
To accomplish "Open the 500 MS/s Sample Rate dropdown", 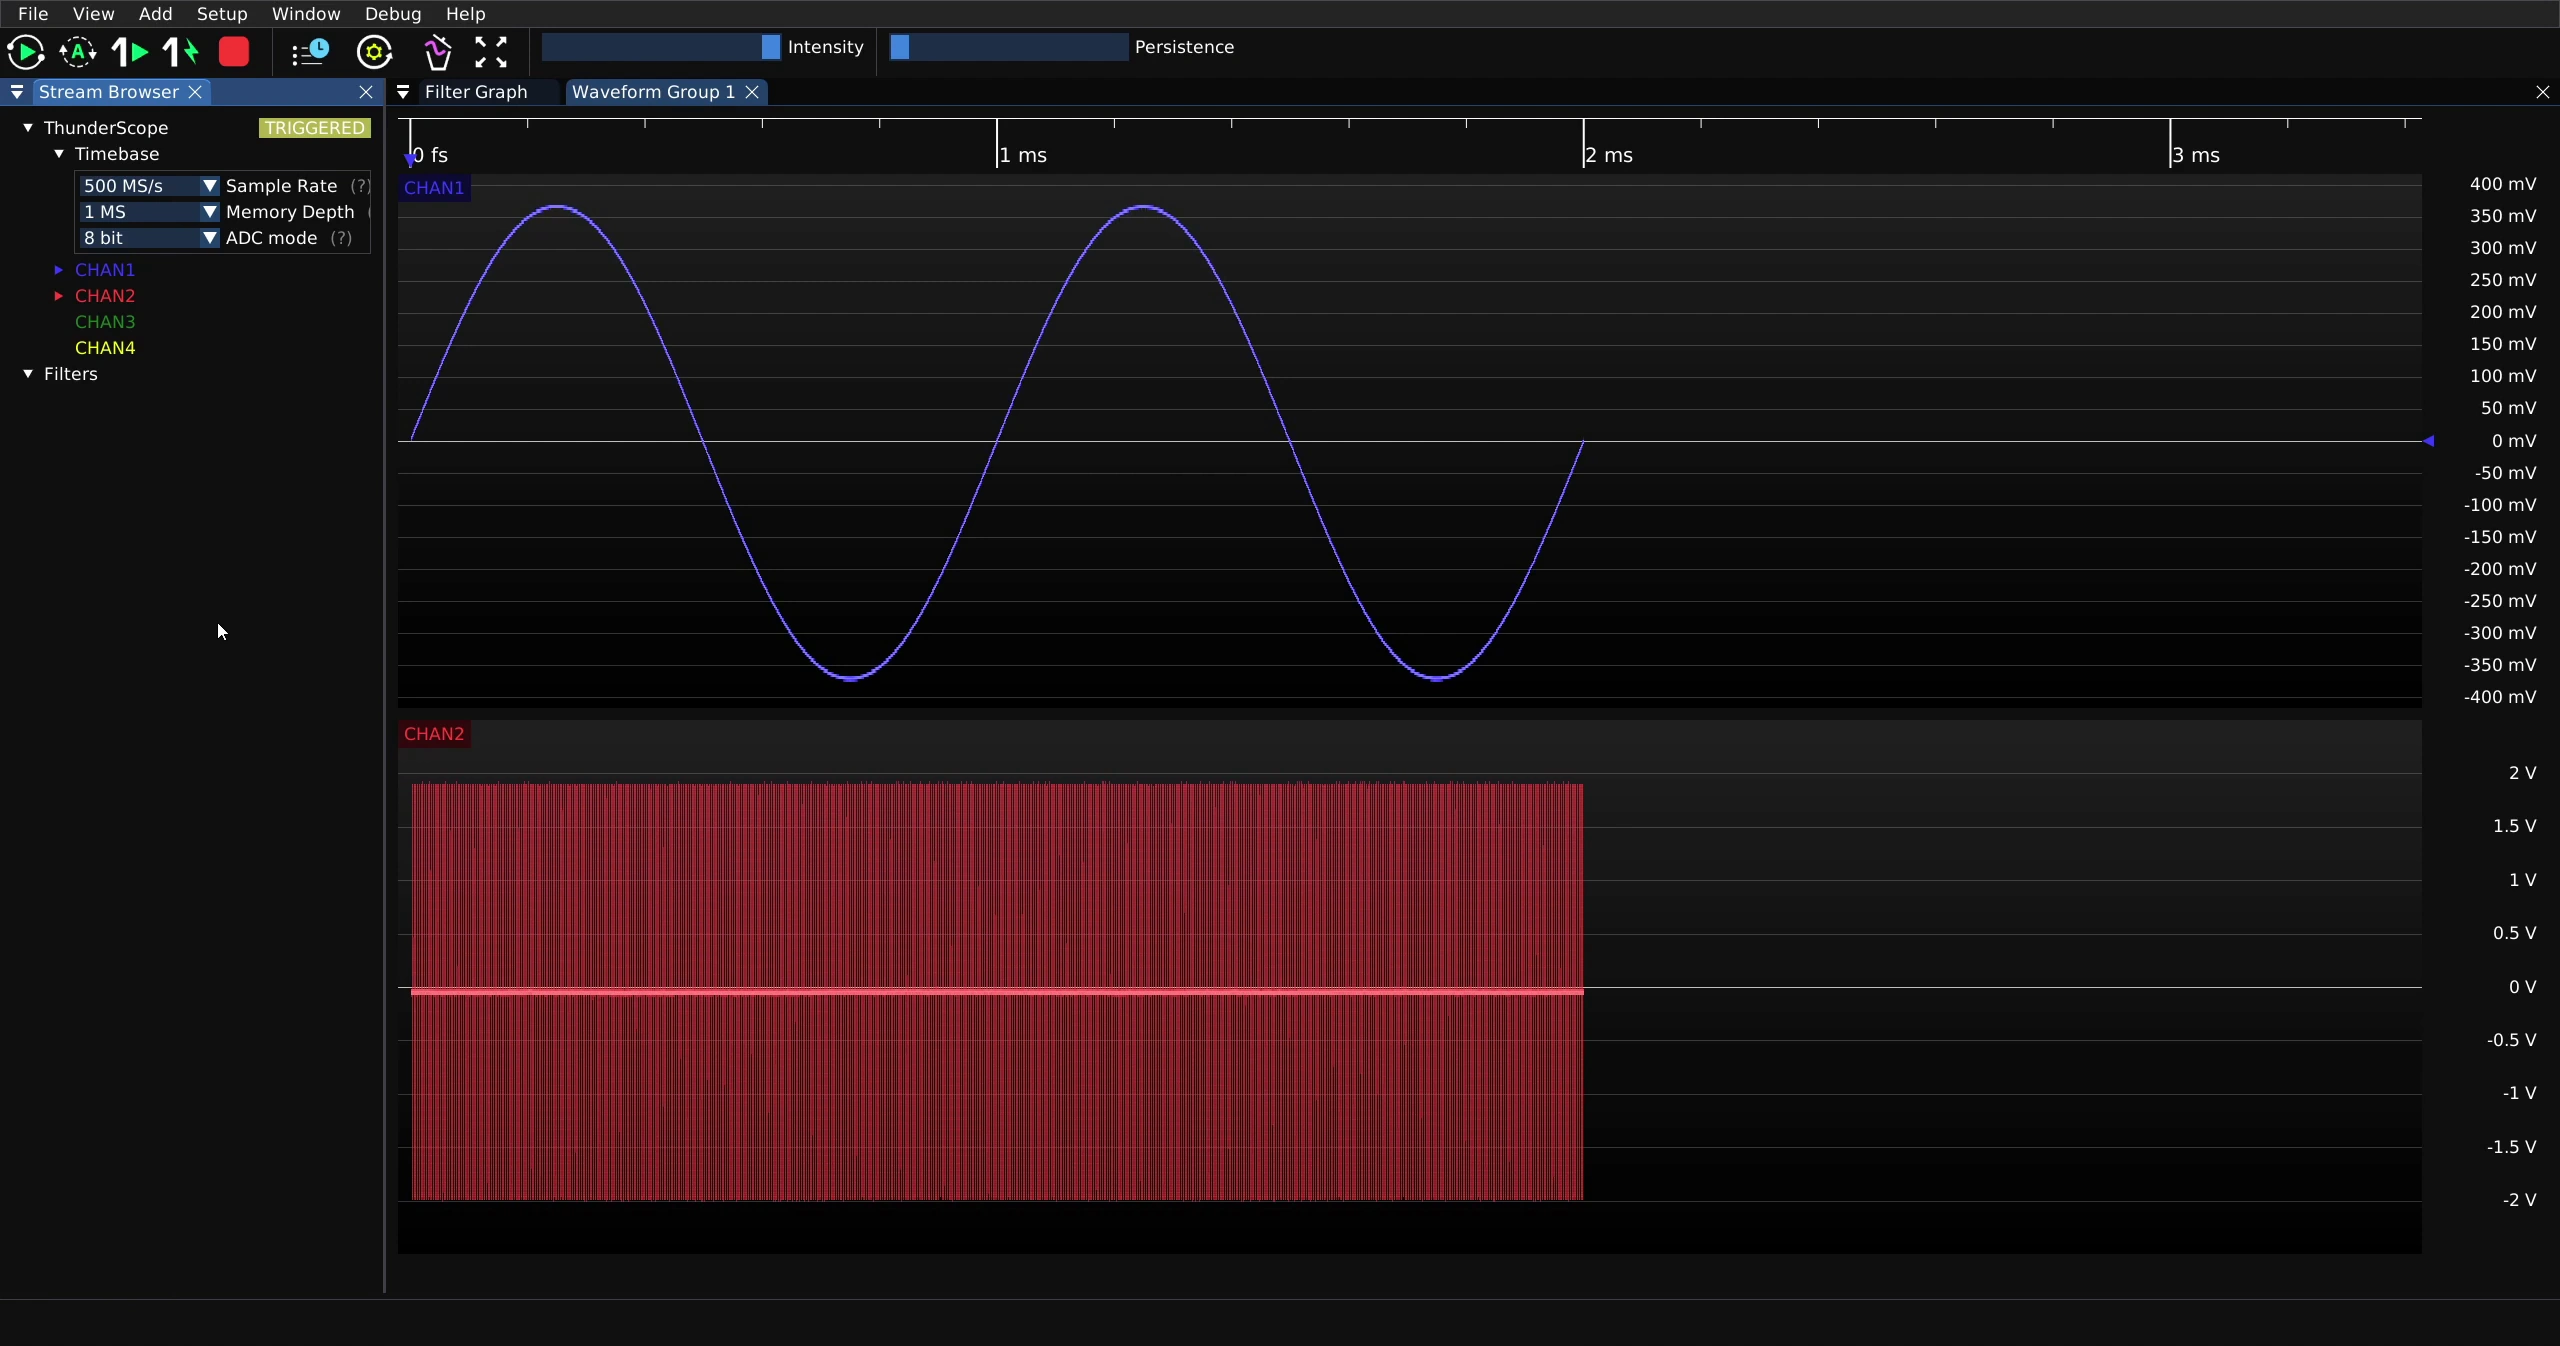I will click(148, 186).
